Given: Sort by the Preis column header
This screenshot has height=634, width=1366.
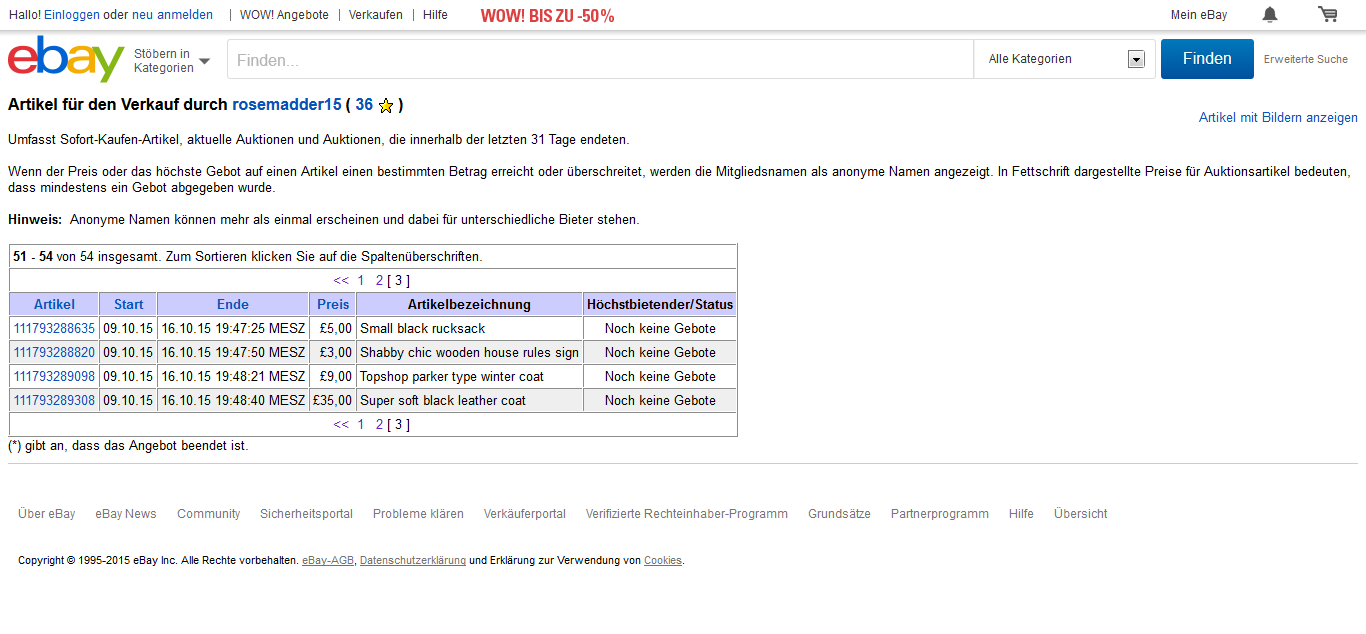Looking at the screenshot, I should 333,304.
